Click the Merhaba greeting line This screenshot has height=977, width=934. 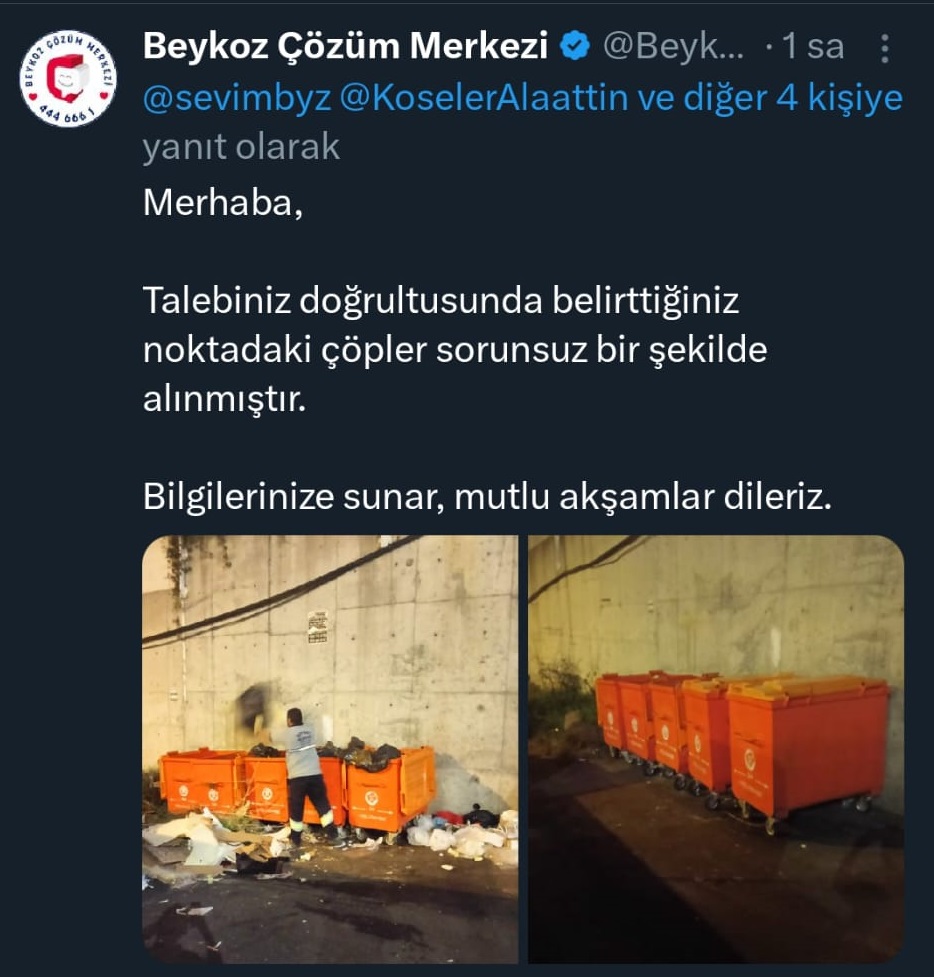point(222,203)
